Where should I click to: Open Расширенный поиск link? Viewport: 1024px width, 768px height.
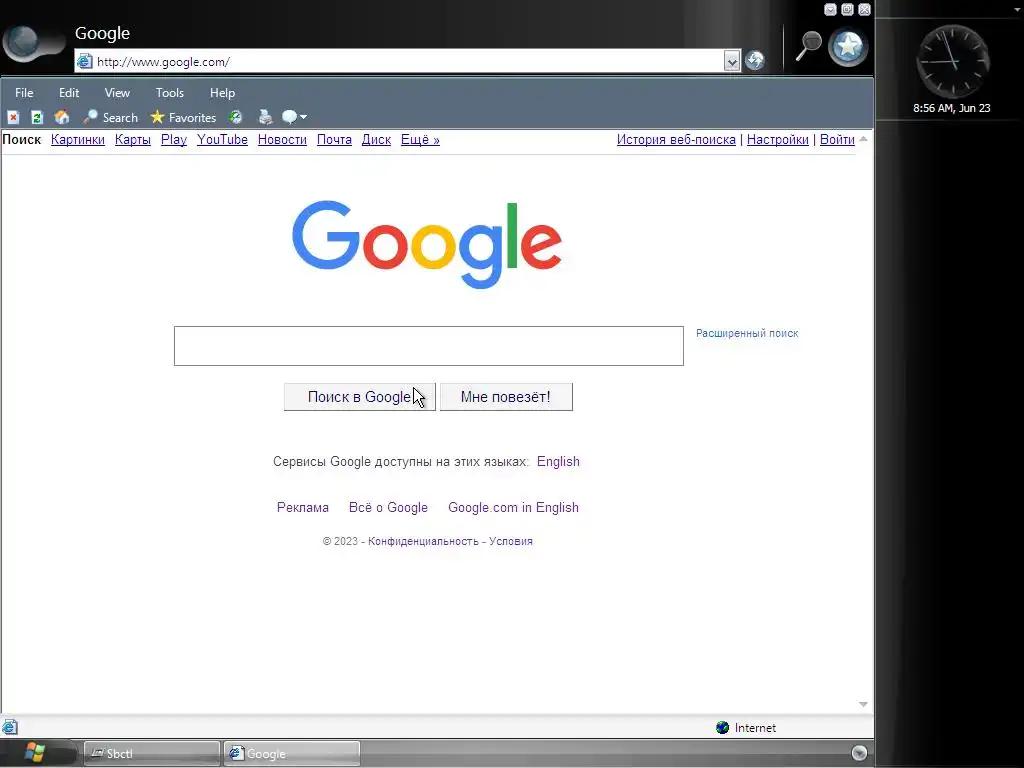click(x=747, y=333)
